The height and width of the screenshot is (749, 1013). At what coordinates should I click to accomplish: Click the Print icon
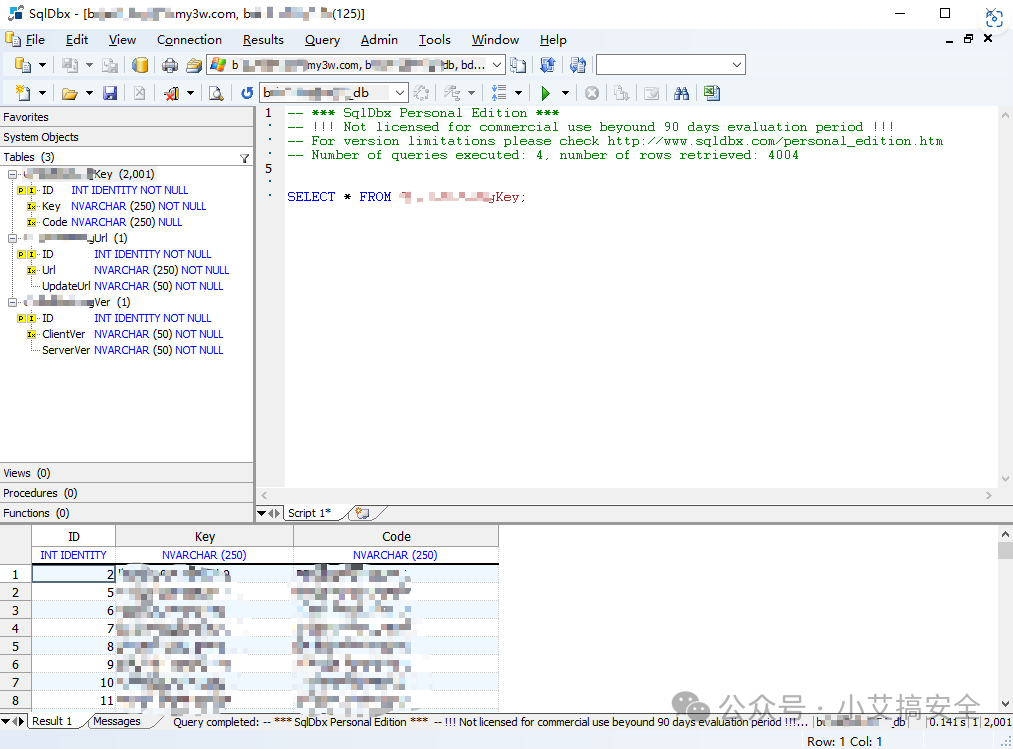pos(170,65)
